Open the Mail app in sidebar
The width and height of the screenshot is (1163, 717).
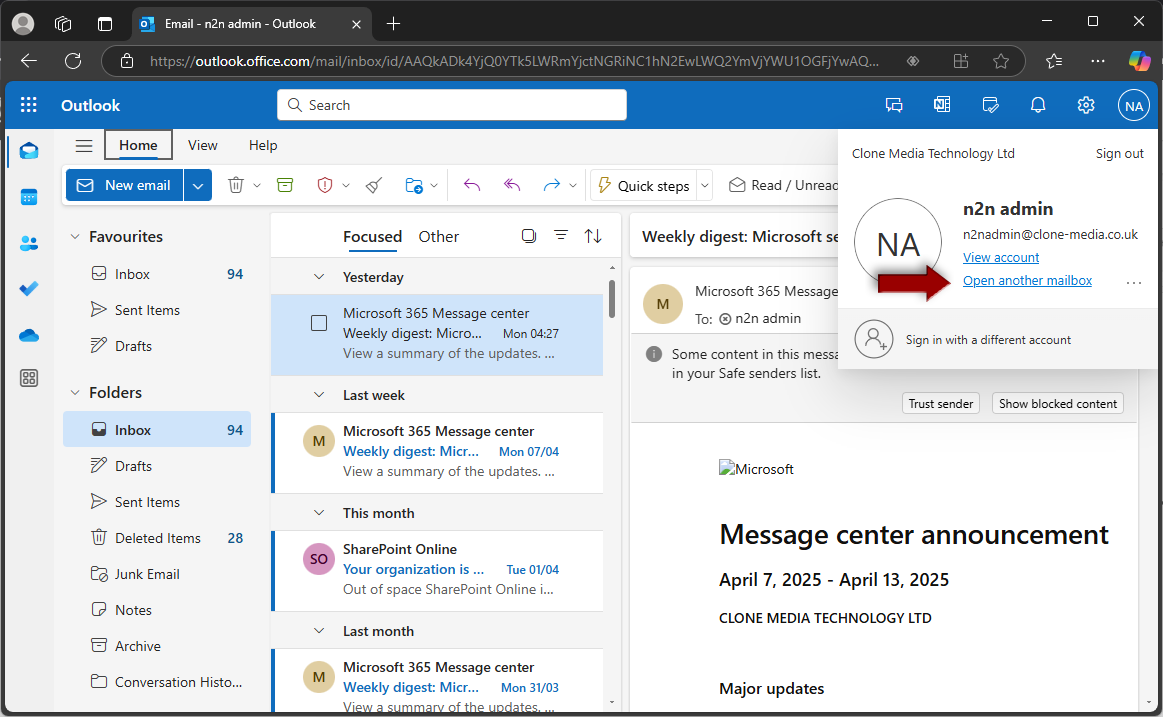click(x=29, y=151)
